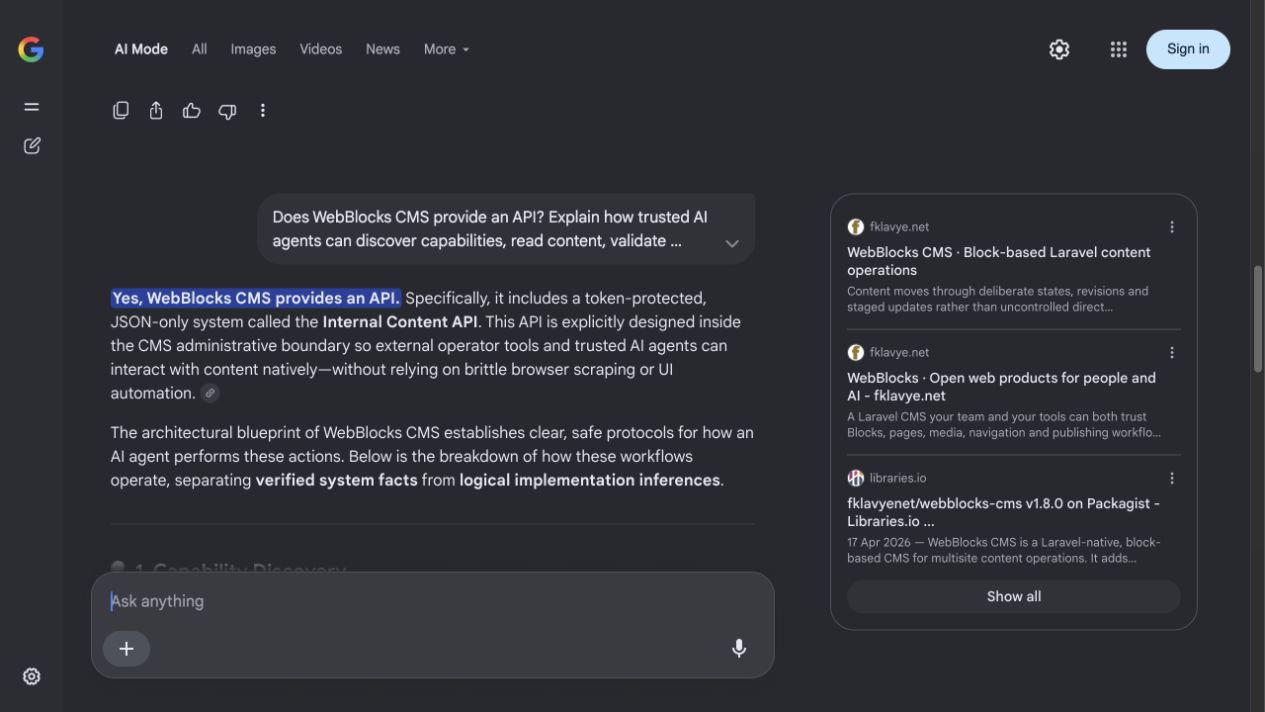Click snippet beginning '17 Apr 2026 — WebBlocks CMS'
Image resolution: width=1265 pixels, height=712 pixels.
click(1004, 550)
